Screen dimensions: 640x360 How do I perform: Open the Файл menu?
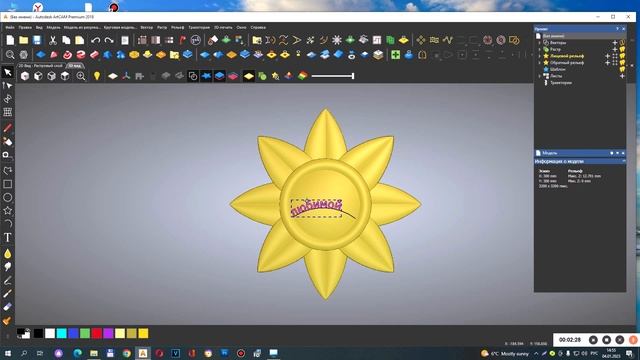point(10,27)
